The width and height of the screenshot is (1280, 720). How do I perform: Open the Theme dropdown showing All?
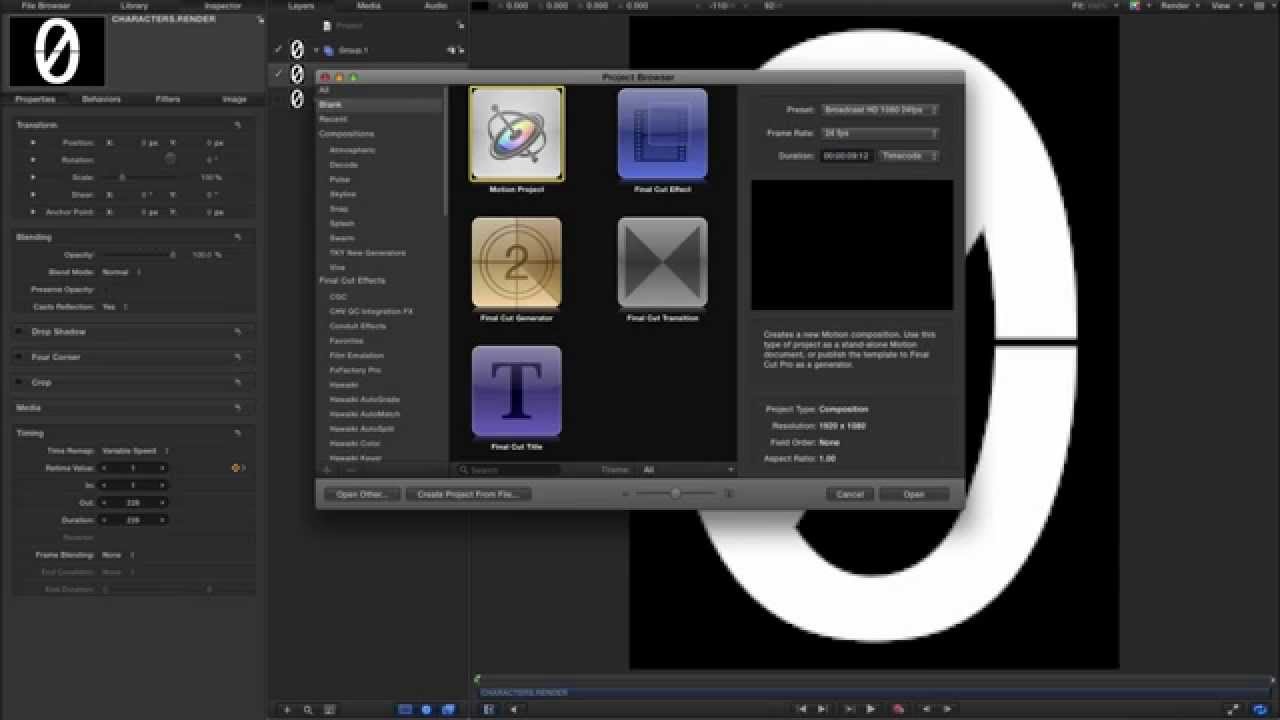[688, 469]
